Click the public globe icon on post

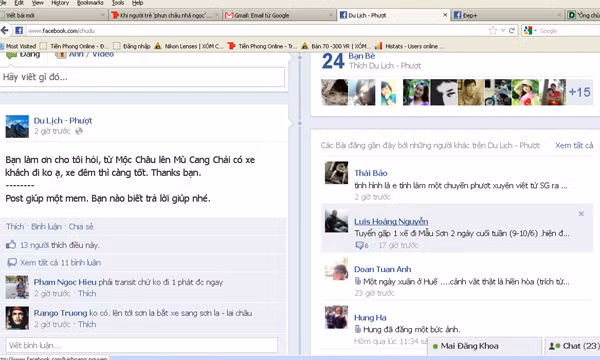79,131
